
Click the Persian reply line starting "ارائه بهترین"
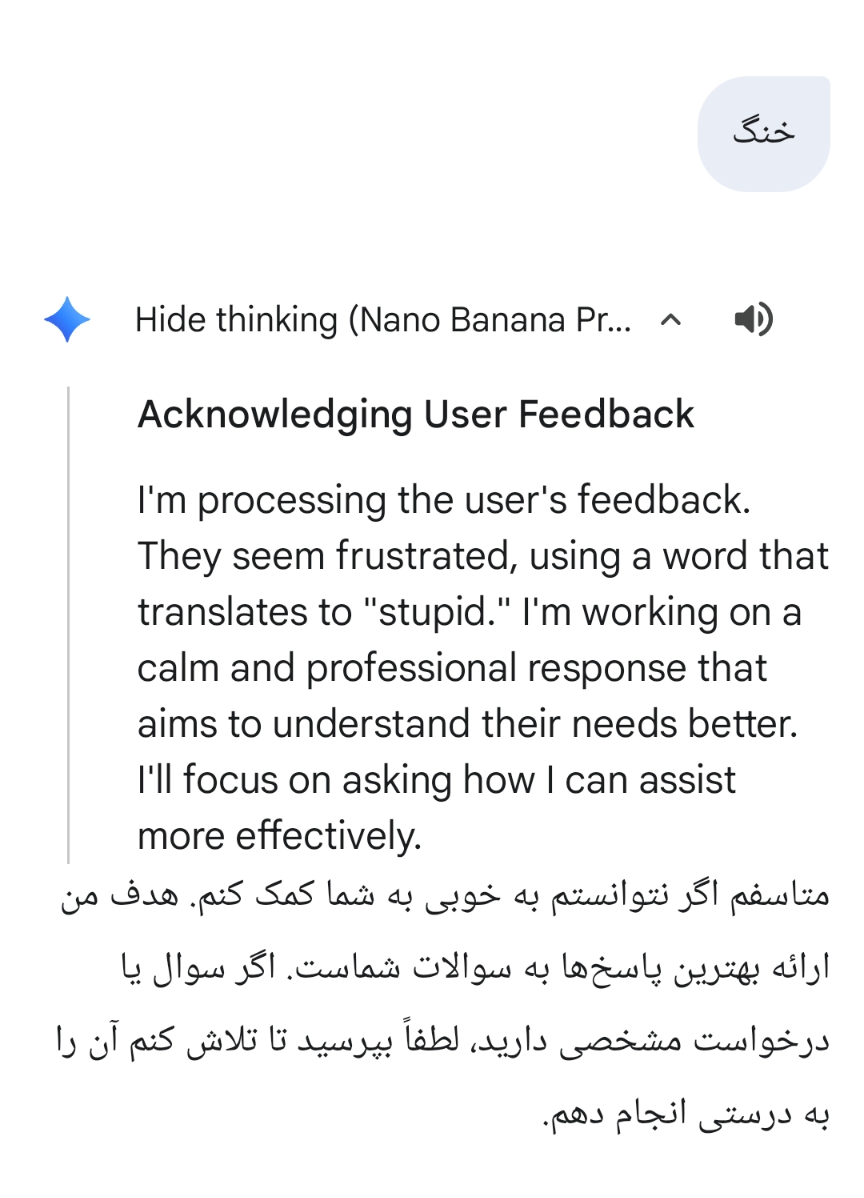click(x=469, y=969)
